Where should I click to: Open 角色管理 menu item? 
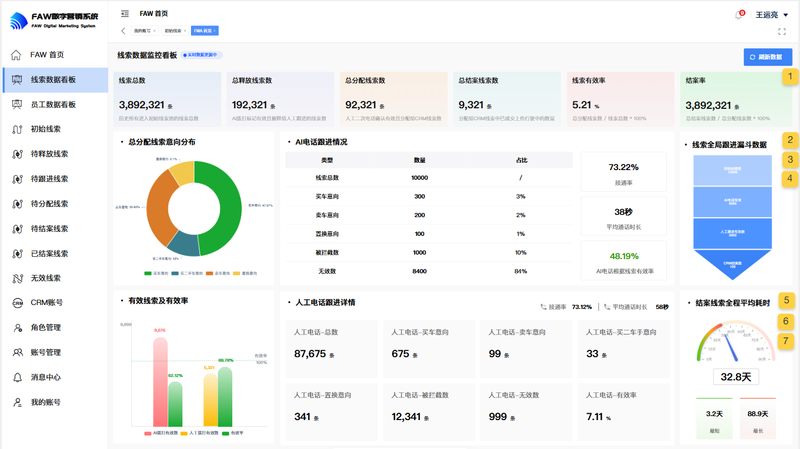55,328
